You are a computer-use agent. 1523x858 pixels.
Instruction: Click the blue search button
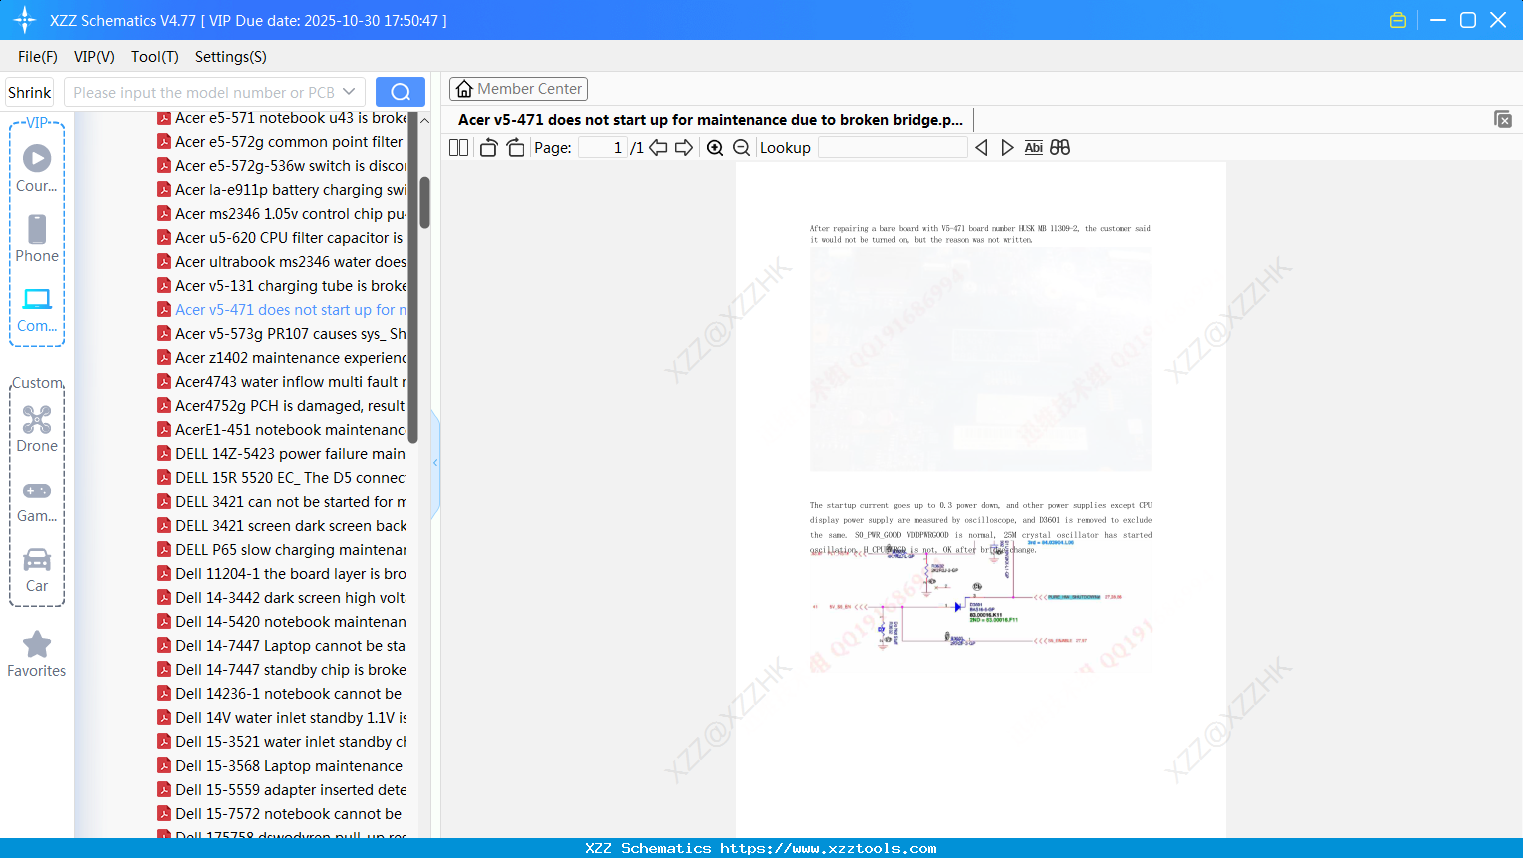pos(400,92)
